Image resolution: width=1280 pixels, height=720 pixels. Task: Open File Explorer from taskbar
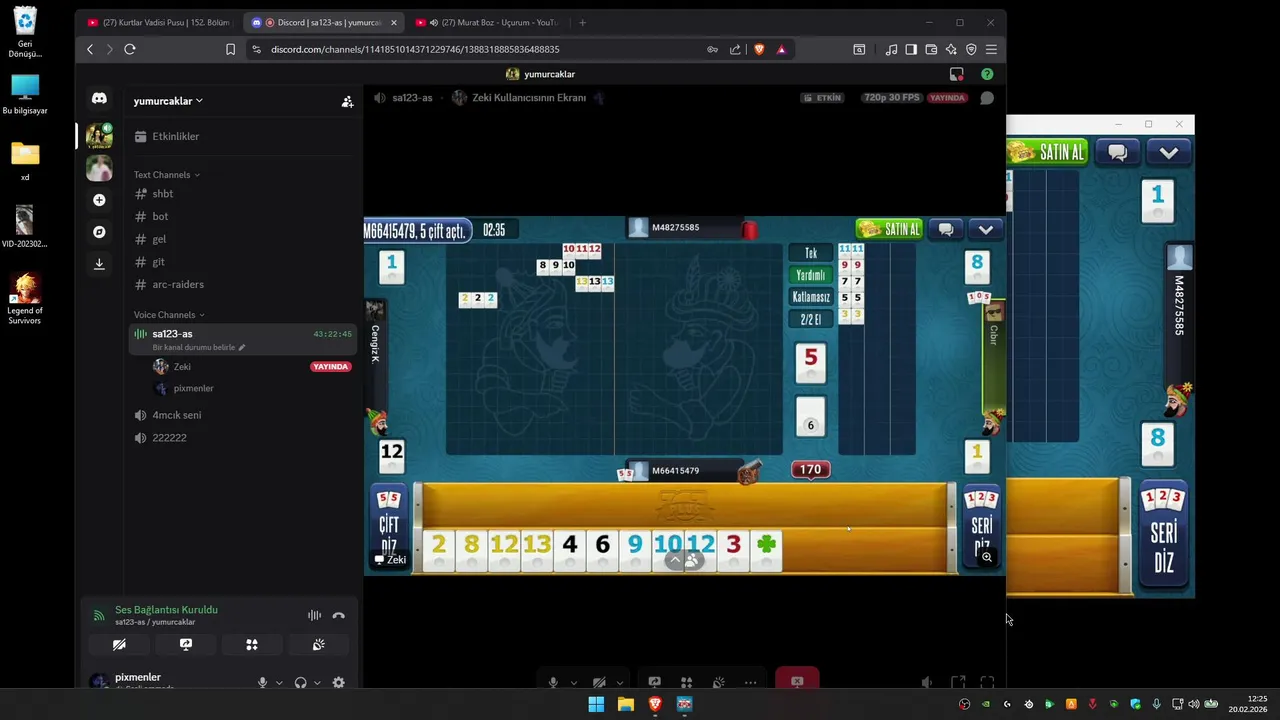(626, 704)
